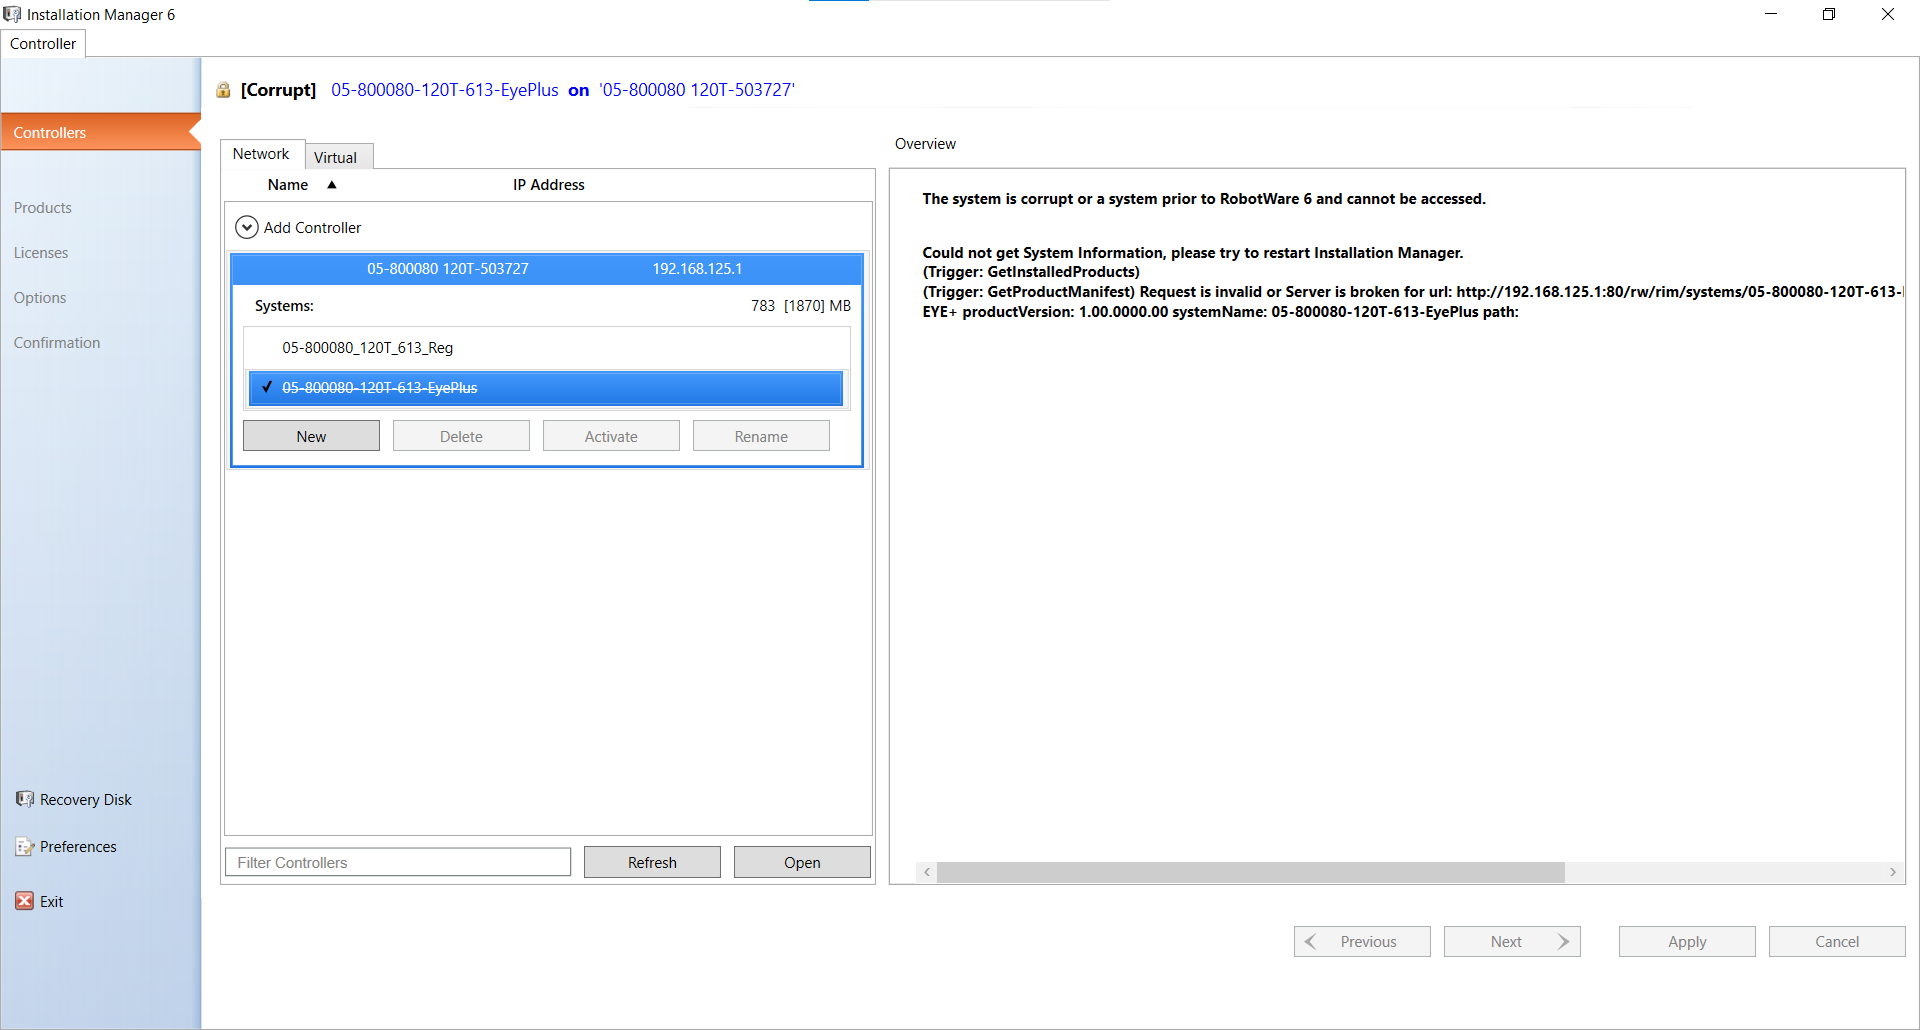The width and height of the screenshot is (1920, 1030).
Task: Click the IP Address column header
Action: pos(549,185)
